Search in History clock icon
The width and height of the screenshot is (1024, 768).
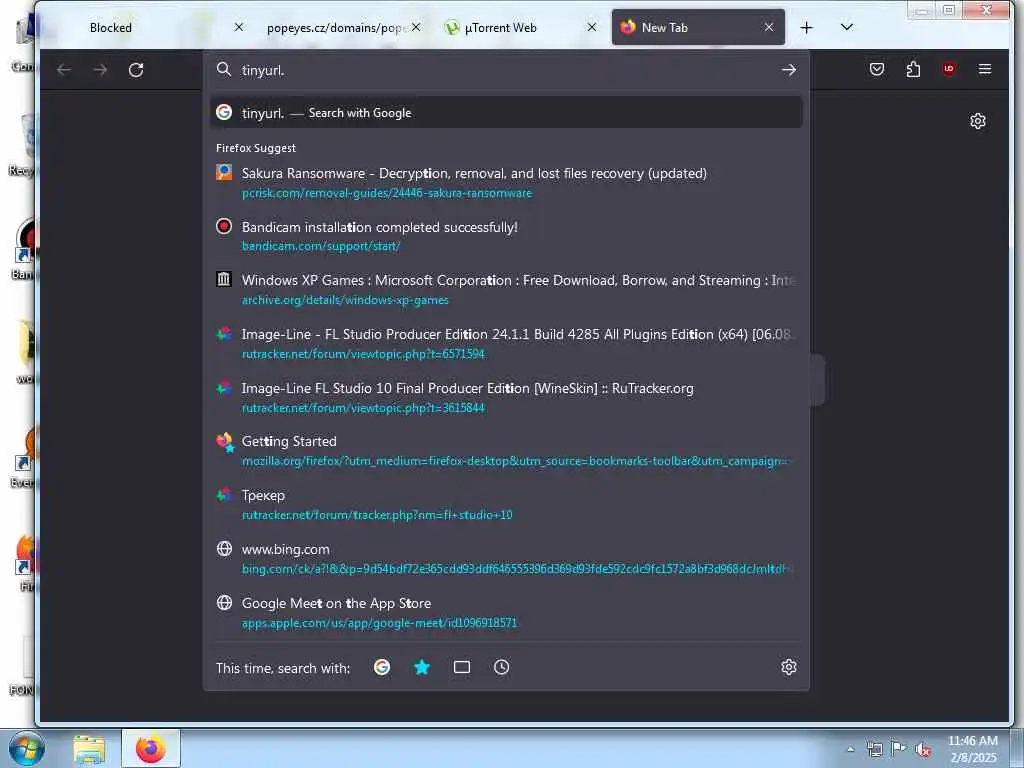(502, 667)
